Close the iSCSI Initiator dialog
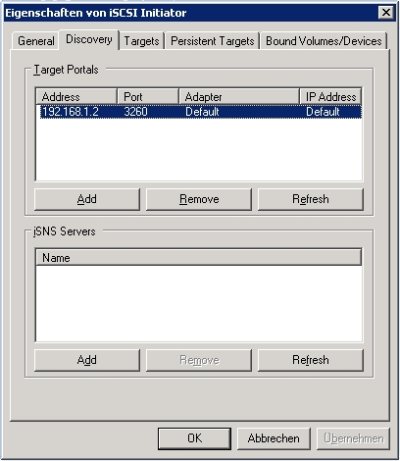The height and width of the screenshot is (461, 400). pos(386,13)
